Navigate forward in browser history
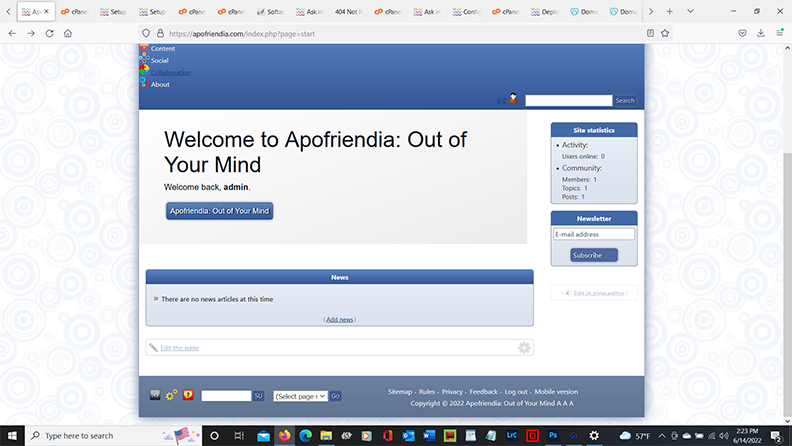 31,33
